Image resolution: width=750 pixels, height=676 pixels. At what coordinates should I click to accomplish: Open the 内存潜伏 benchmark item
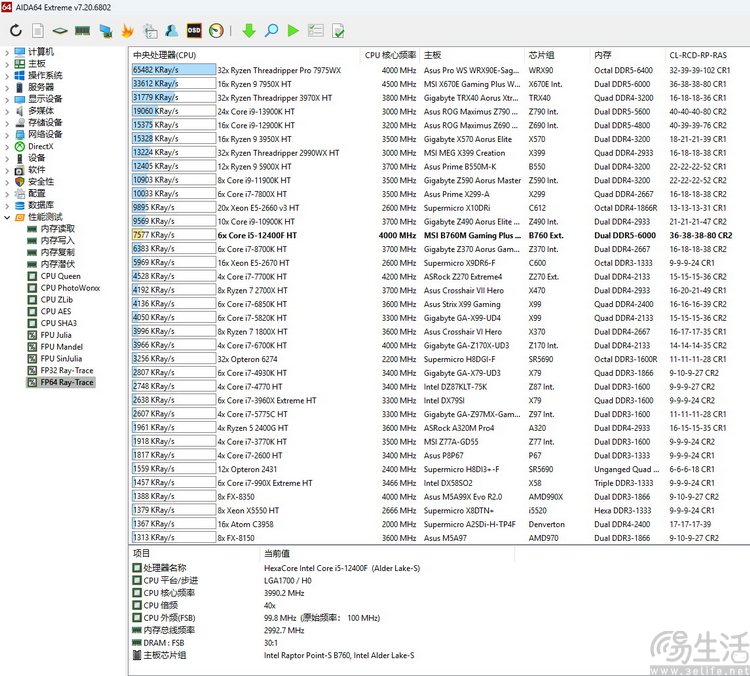point(51,264)
